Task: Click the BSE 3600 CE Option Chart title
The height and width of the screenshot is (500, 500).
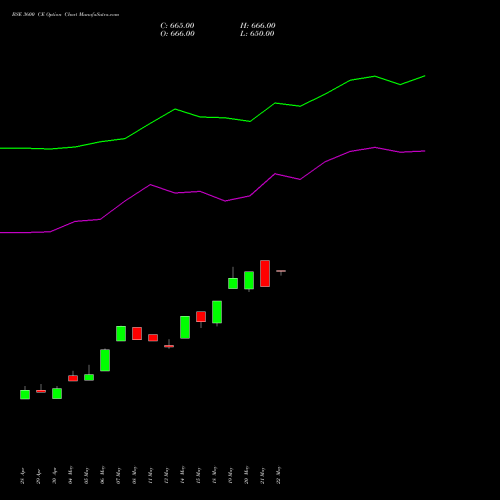Action: [65, 15]
